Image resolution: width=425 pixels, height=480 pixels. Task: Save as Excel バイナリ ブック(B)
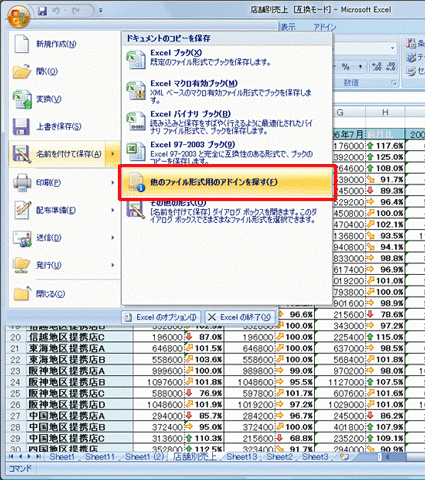tap(227, 122)
